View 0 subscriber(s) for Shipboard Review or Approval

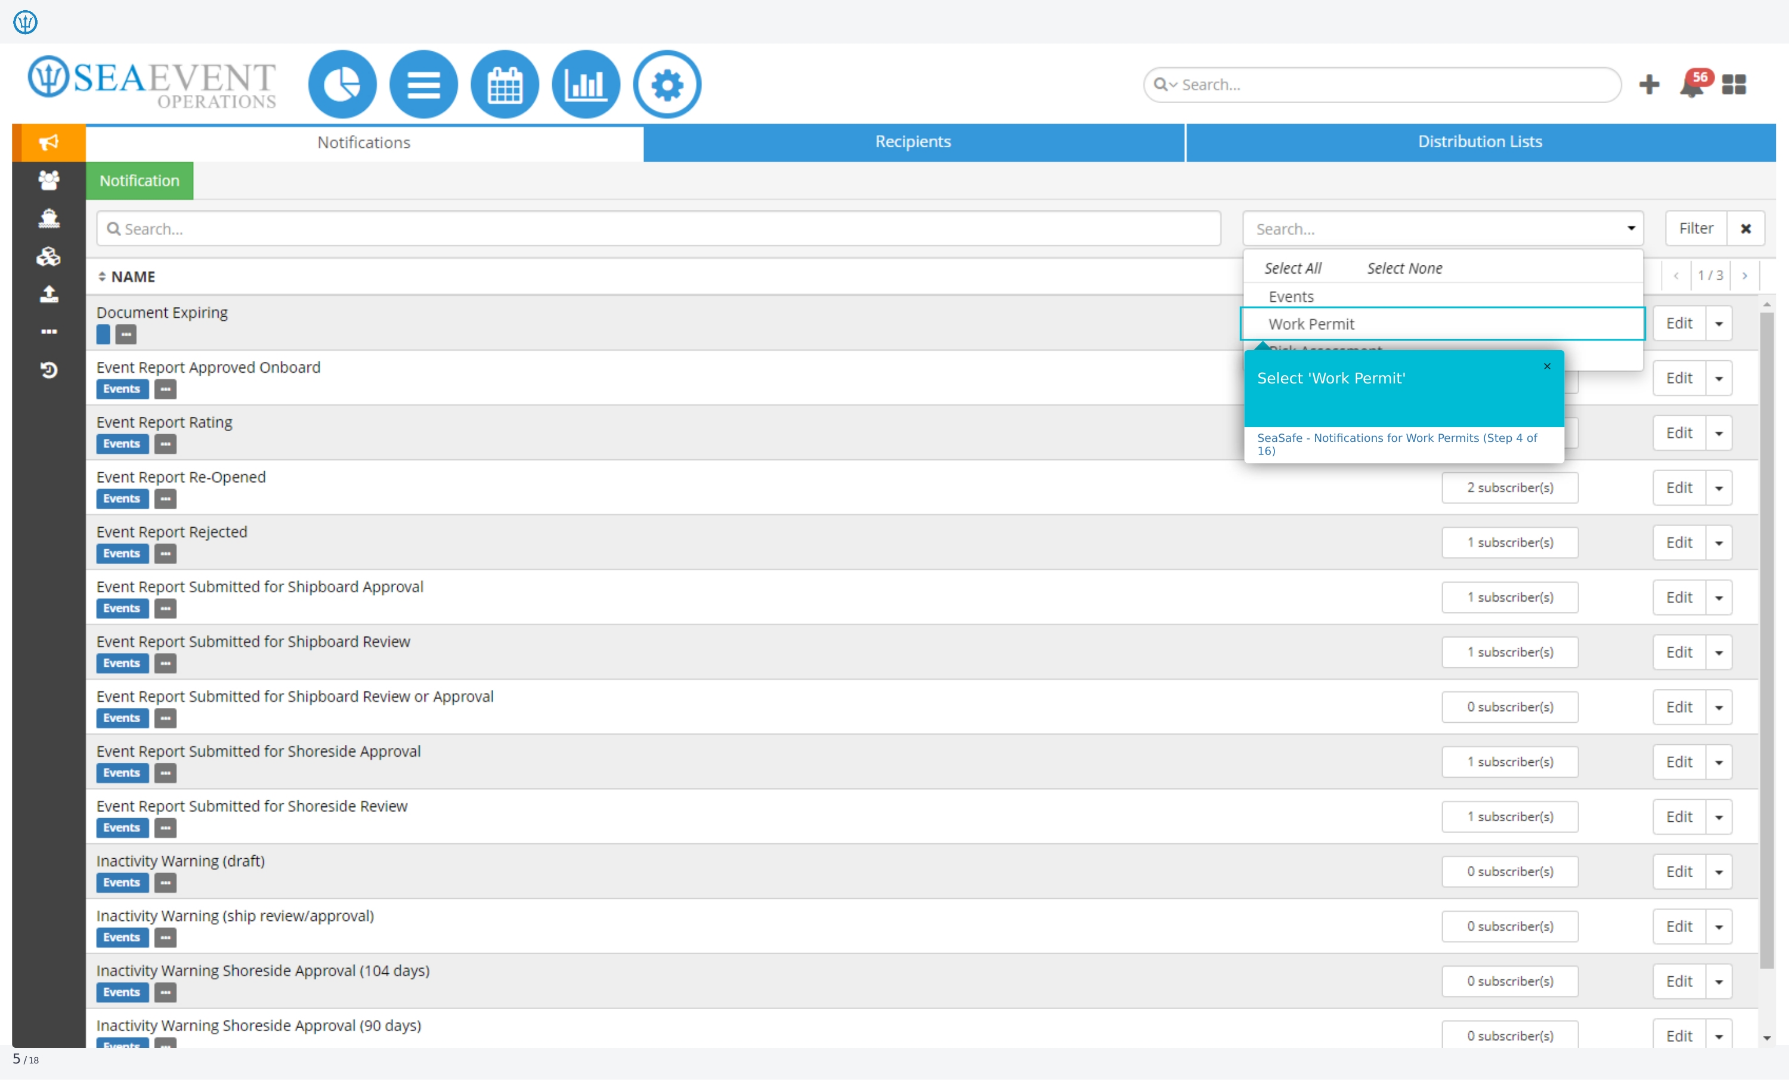click(x=1510, y=707)
